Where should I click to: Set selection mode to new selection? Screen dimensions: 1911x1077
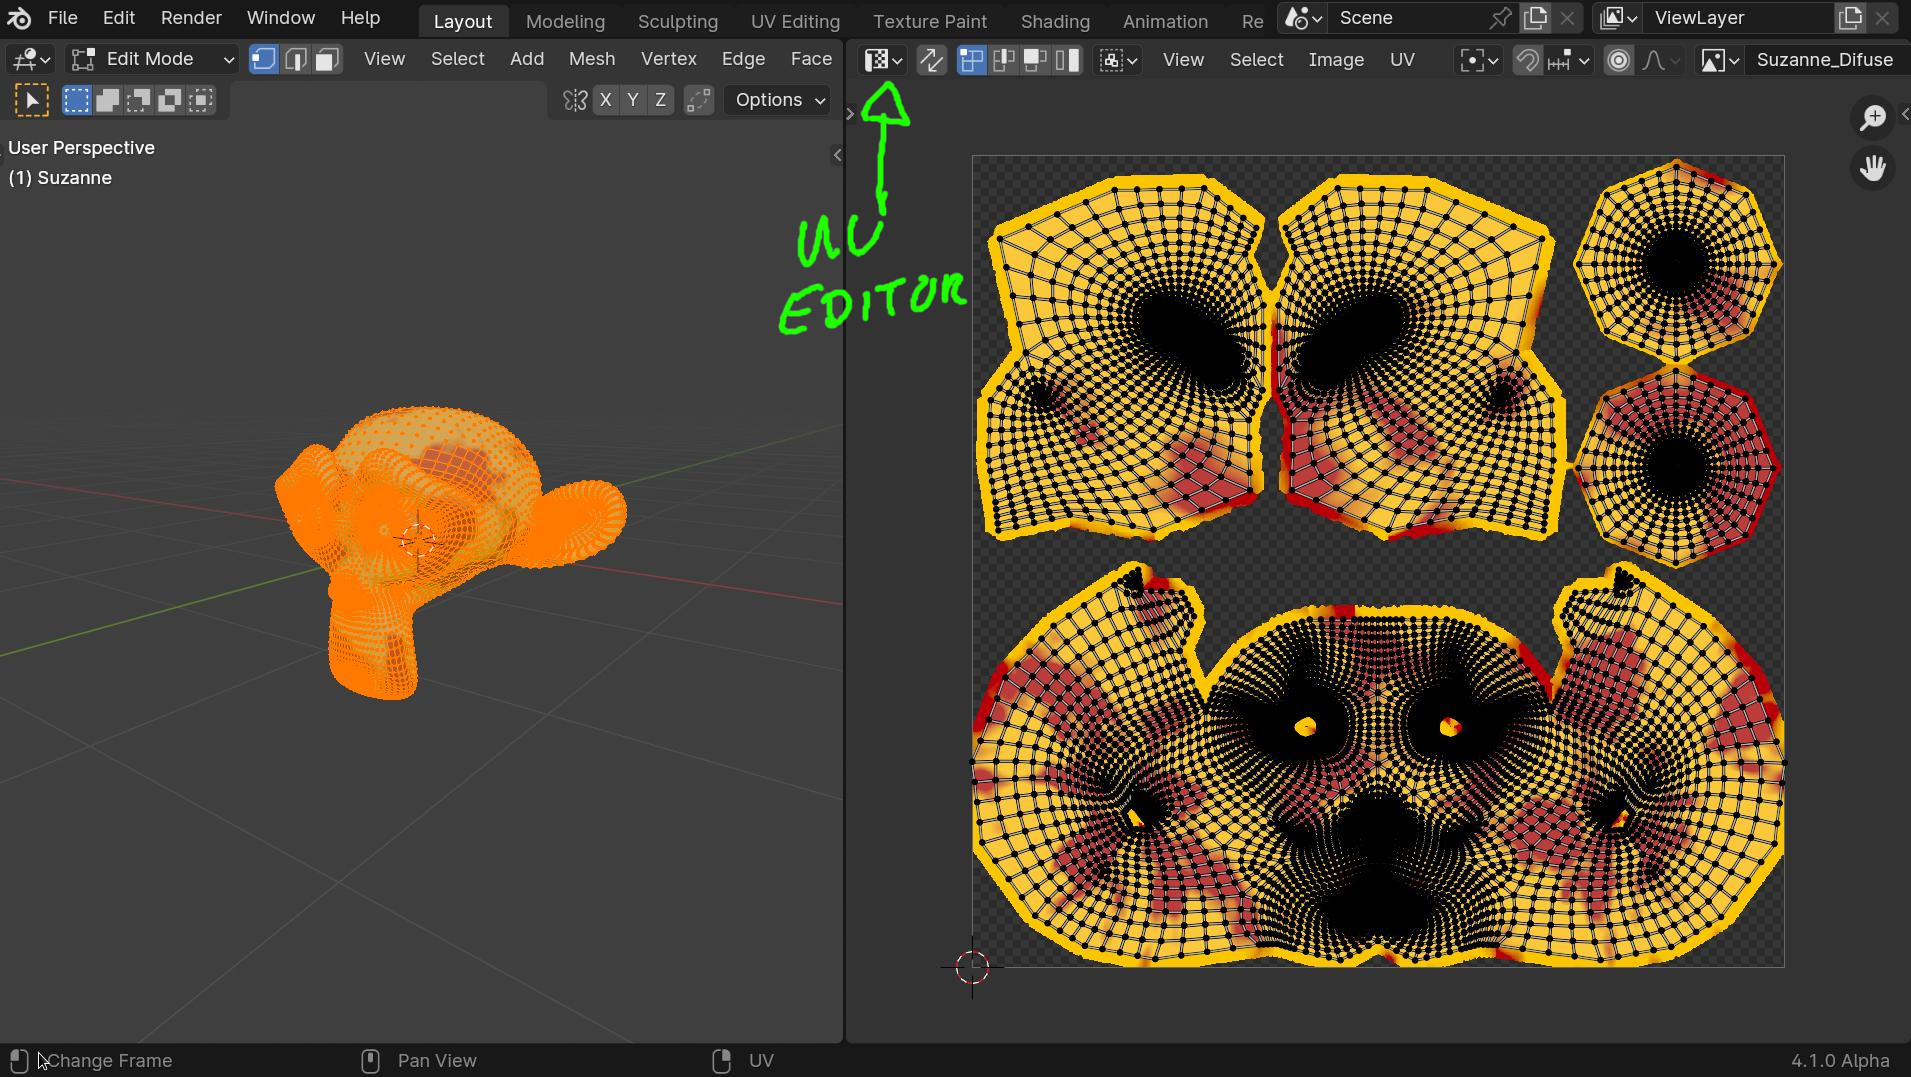[76, 100]
